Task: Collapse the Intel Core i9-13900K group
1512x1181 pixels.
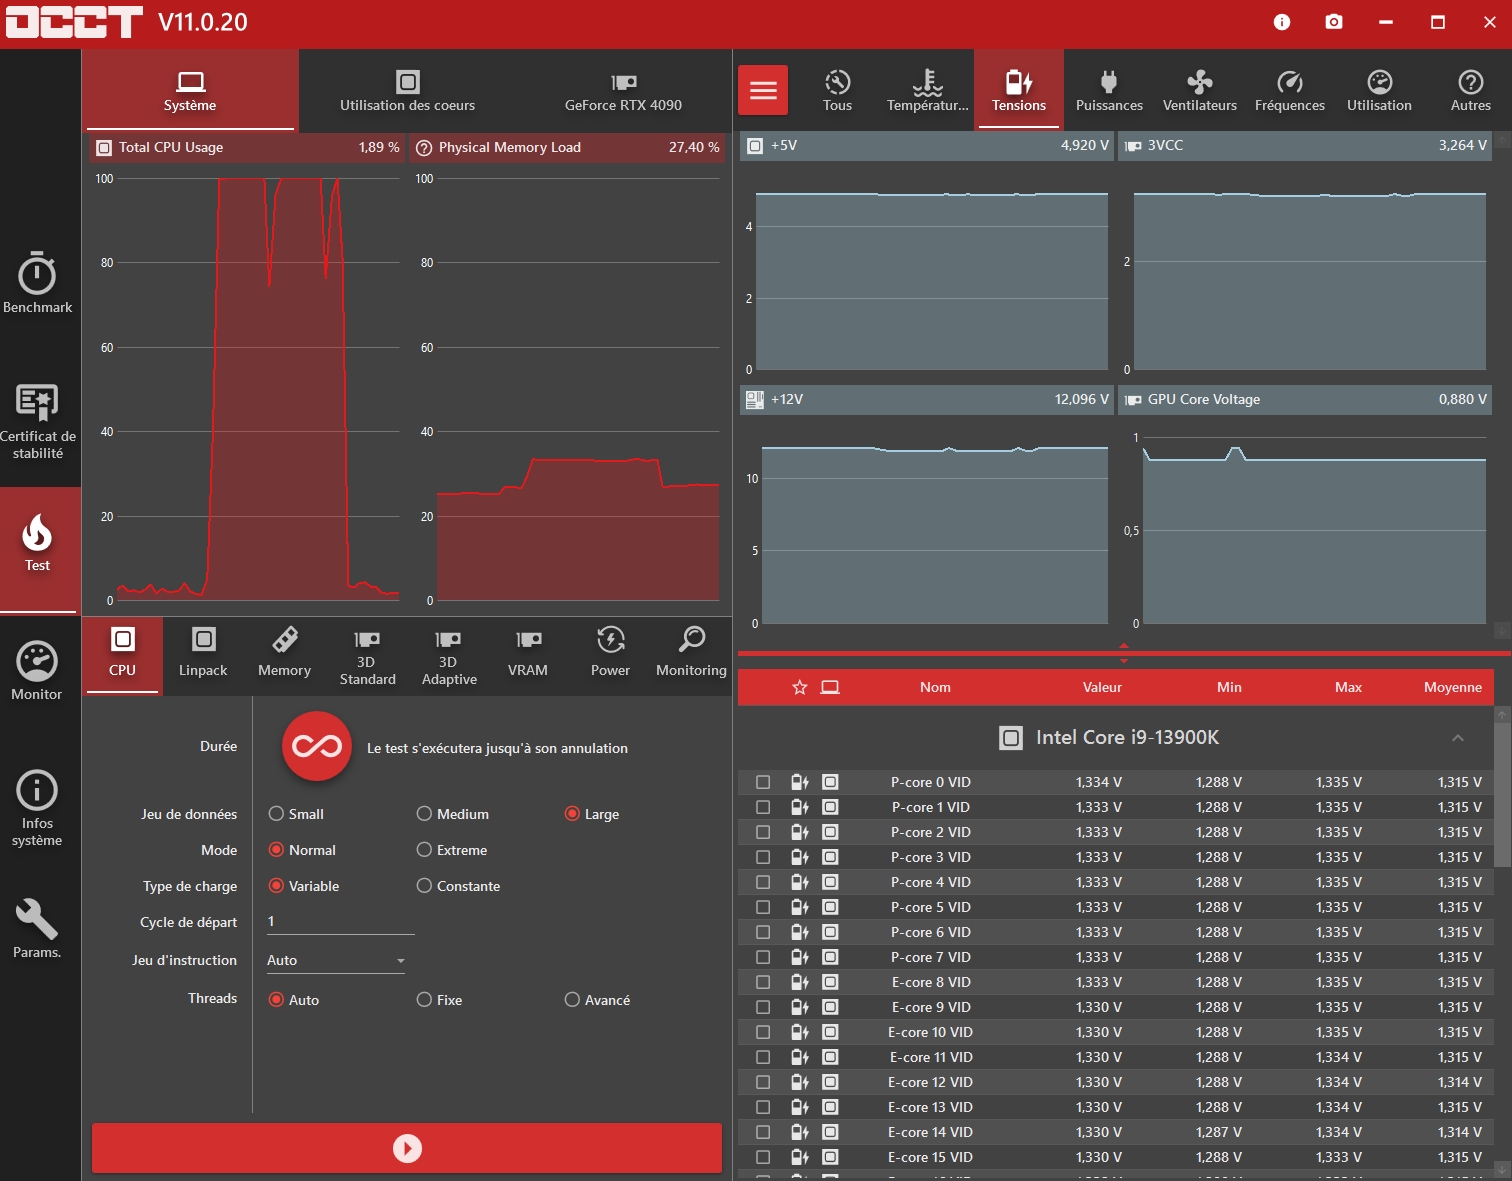Action: click(1457, 738)
